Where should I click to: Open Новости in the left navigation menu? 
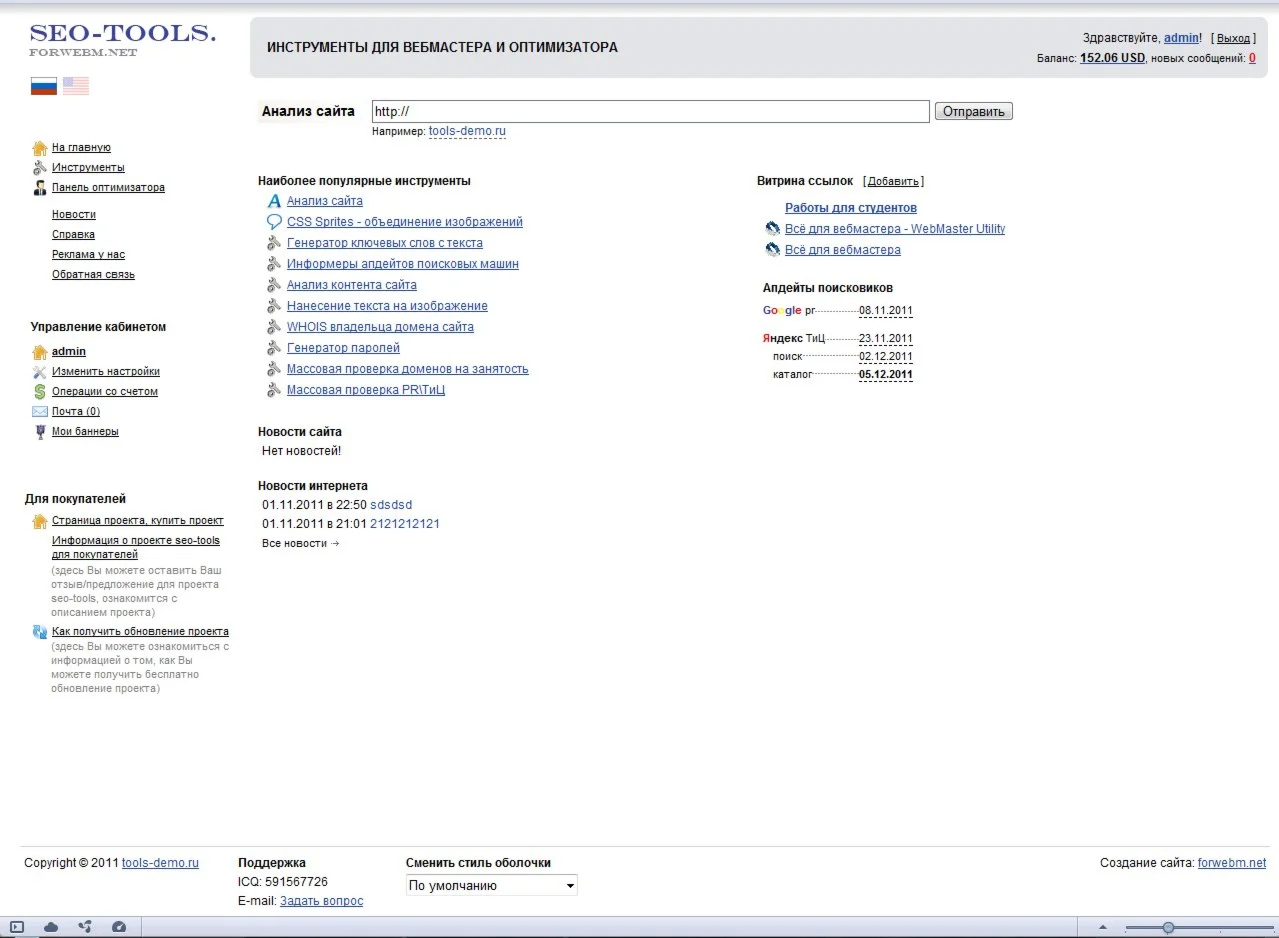74,215
